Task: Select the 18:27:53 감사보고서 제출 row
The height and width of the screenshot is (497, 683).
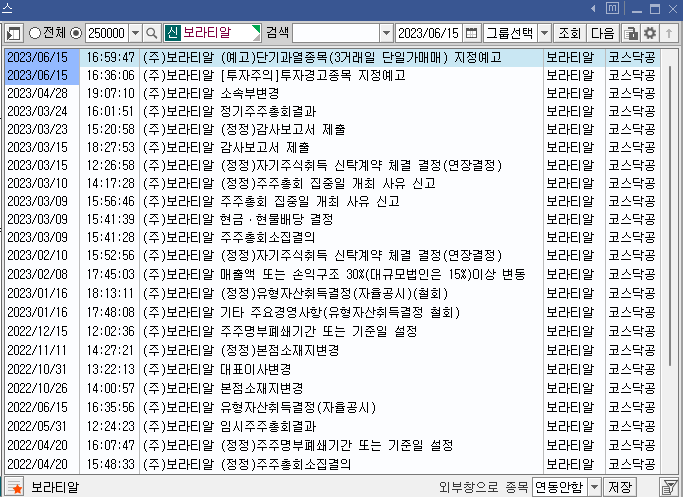Action: [x=333, y=147]
